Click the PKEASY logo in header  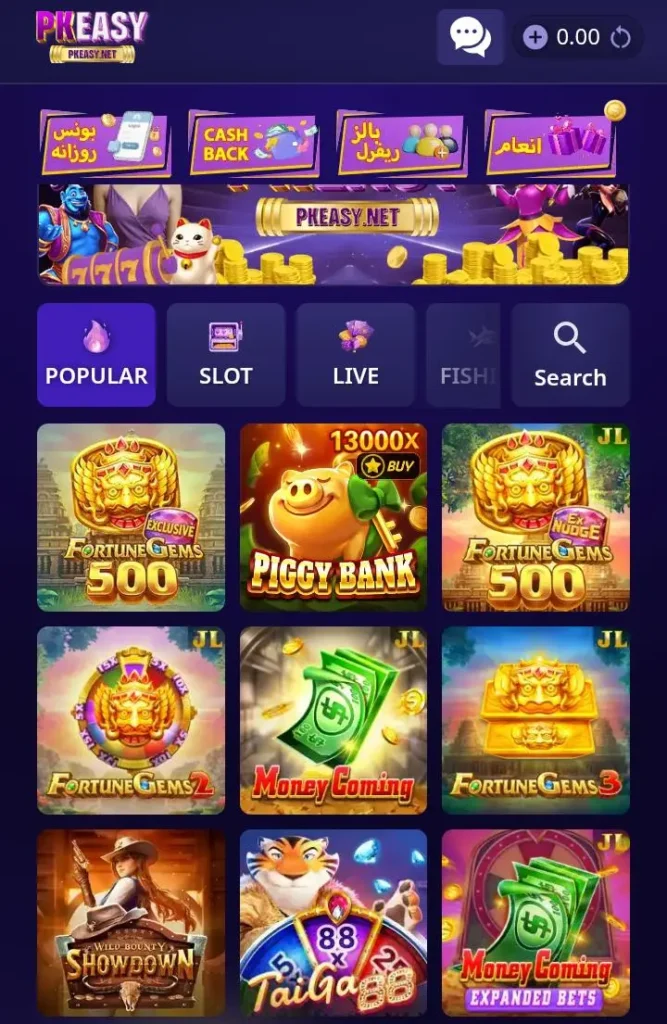click(x=92, y=37)
